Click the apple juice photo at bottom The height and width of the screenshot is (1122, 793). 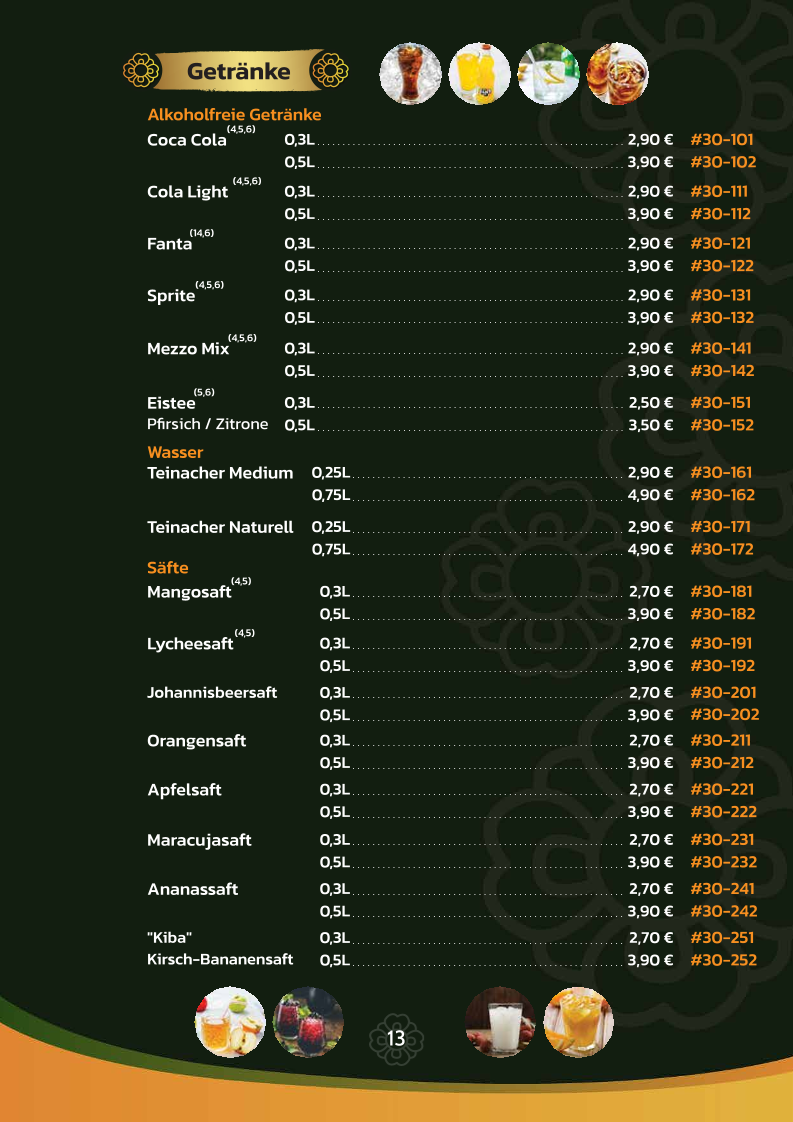[x=230, y=1022]
